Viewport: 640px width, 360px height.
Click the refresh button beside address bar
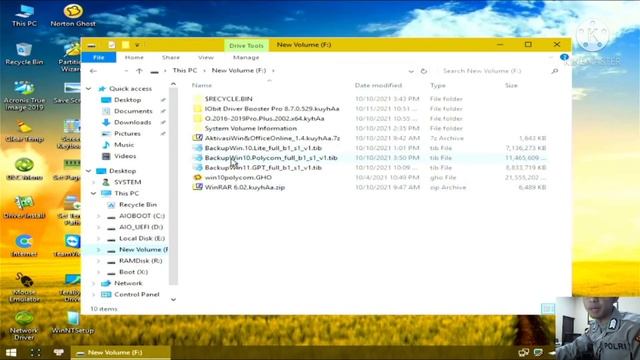424,71
